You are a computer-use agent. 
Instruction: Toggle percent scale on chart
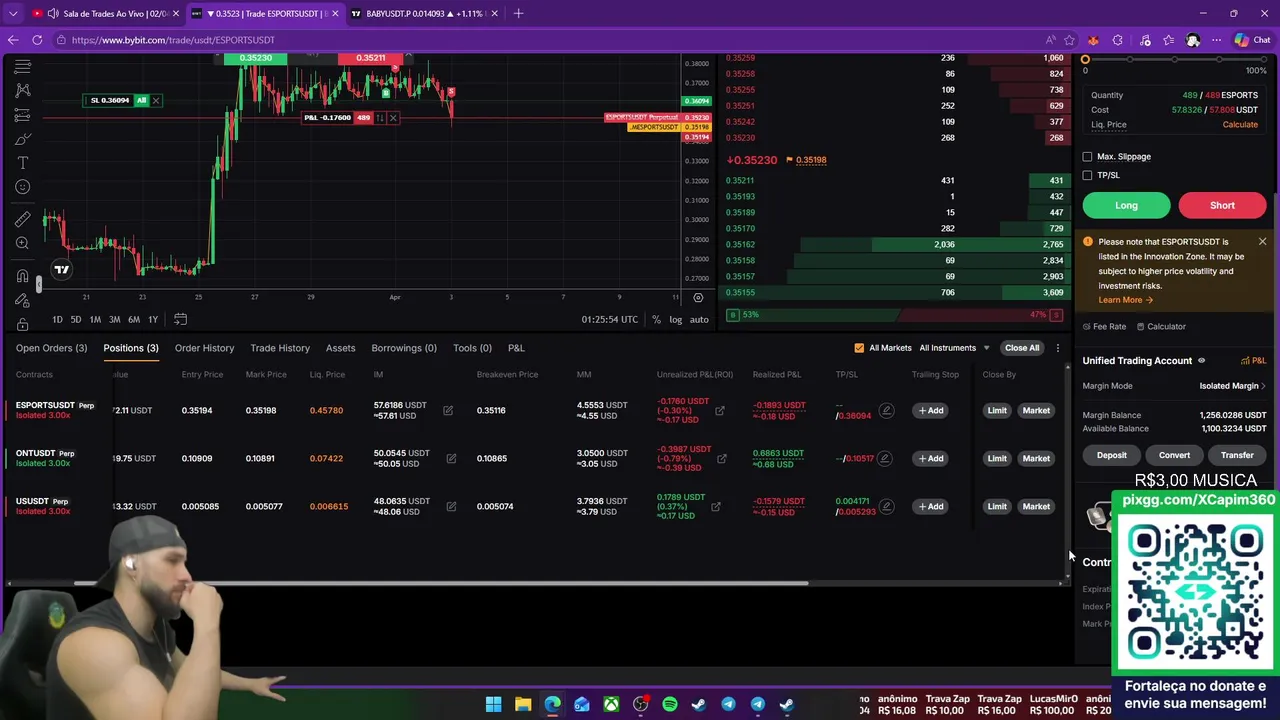click(656, 320)
